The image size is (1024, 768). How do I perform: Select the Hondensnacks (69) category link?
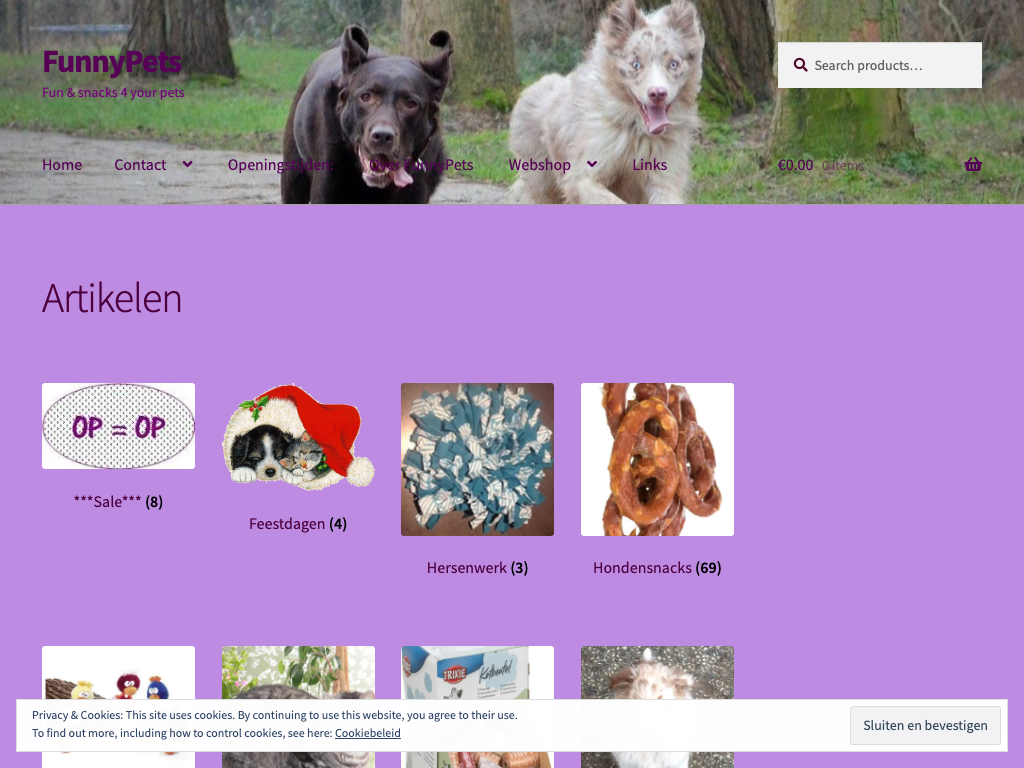[x=657, y=568]
